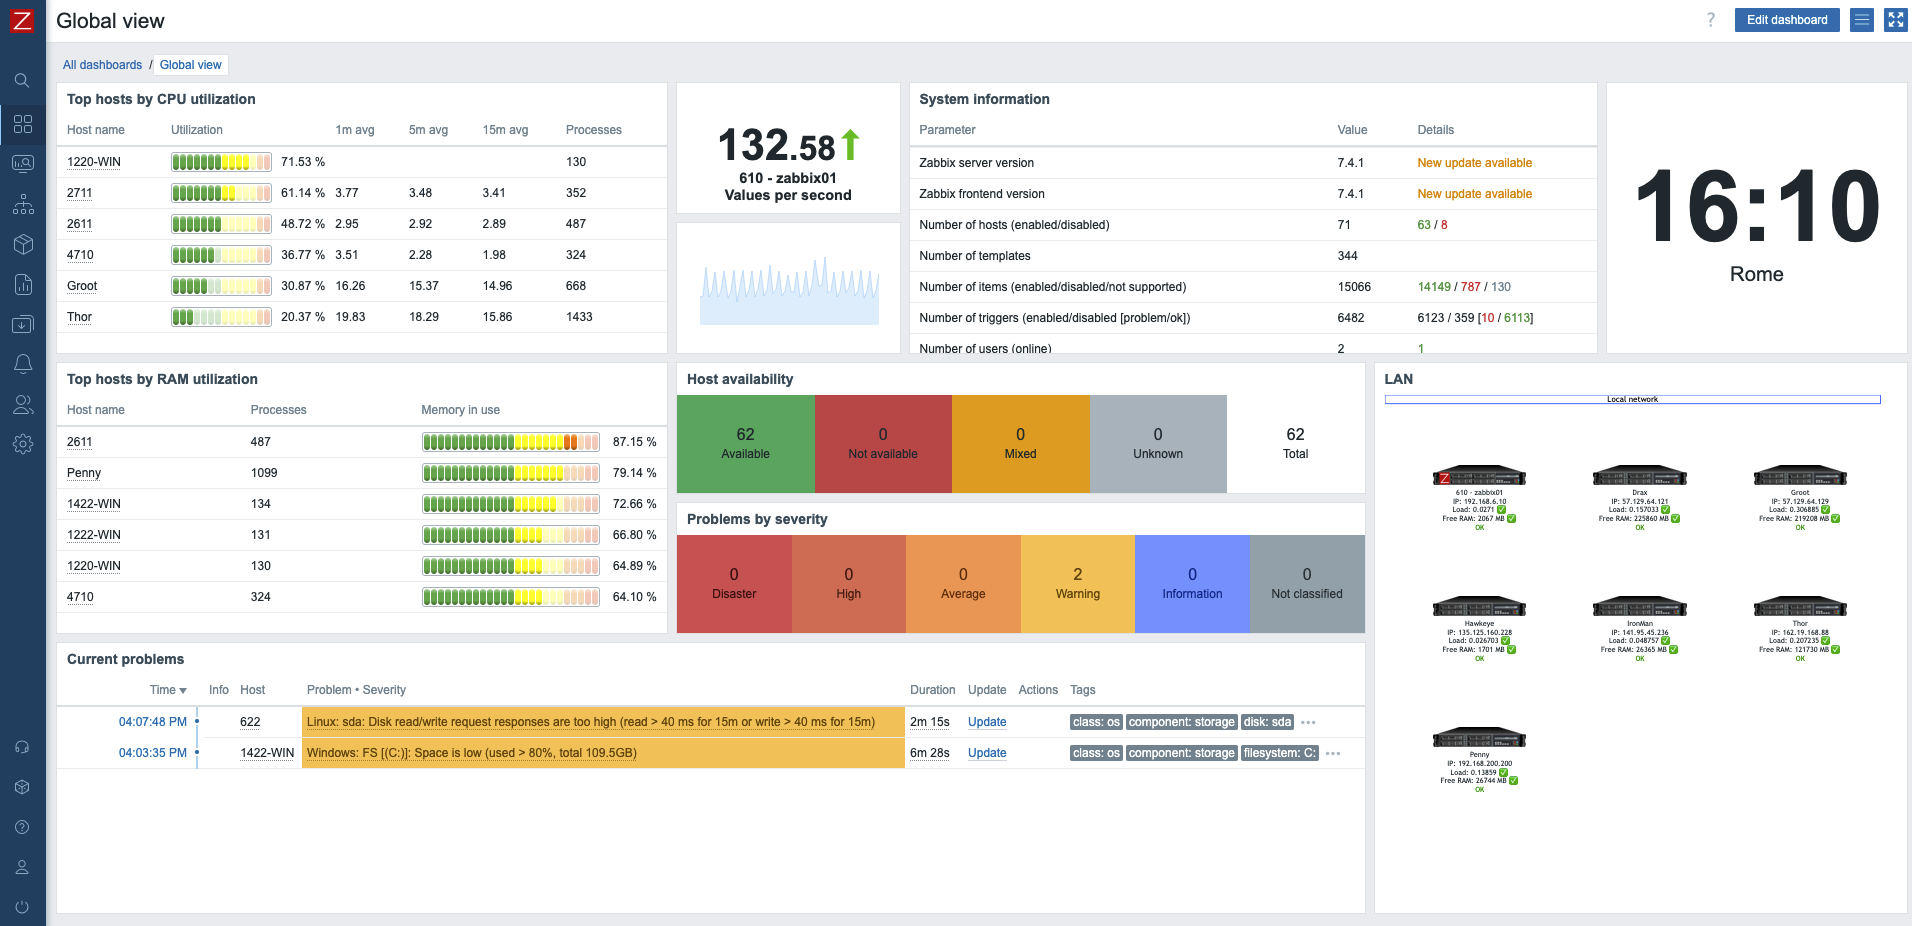This screenshot has width=1912, height=926.
Task: Switch dashboard to kiosk fullscreen mode
Action: click(1895, 20)
